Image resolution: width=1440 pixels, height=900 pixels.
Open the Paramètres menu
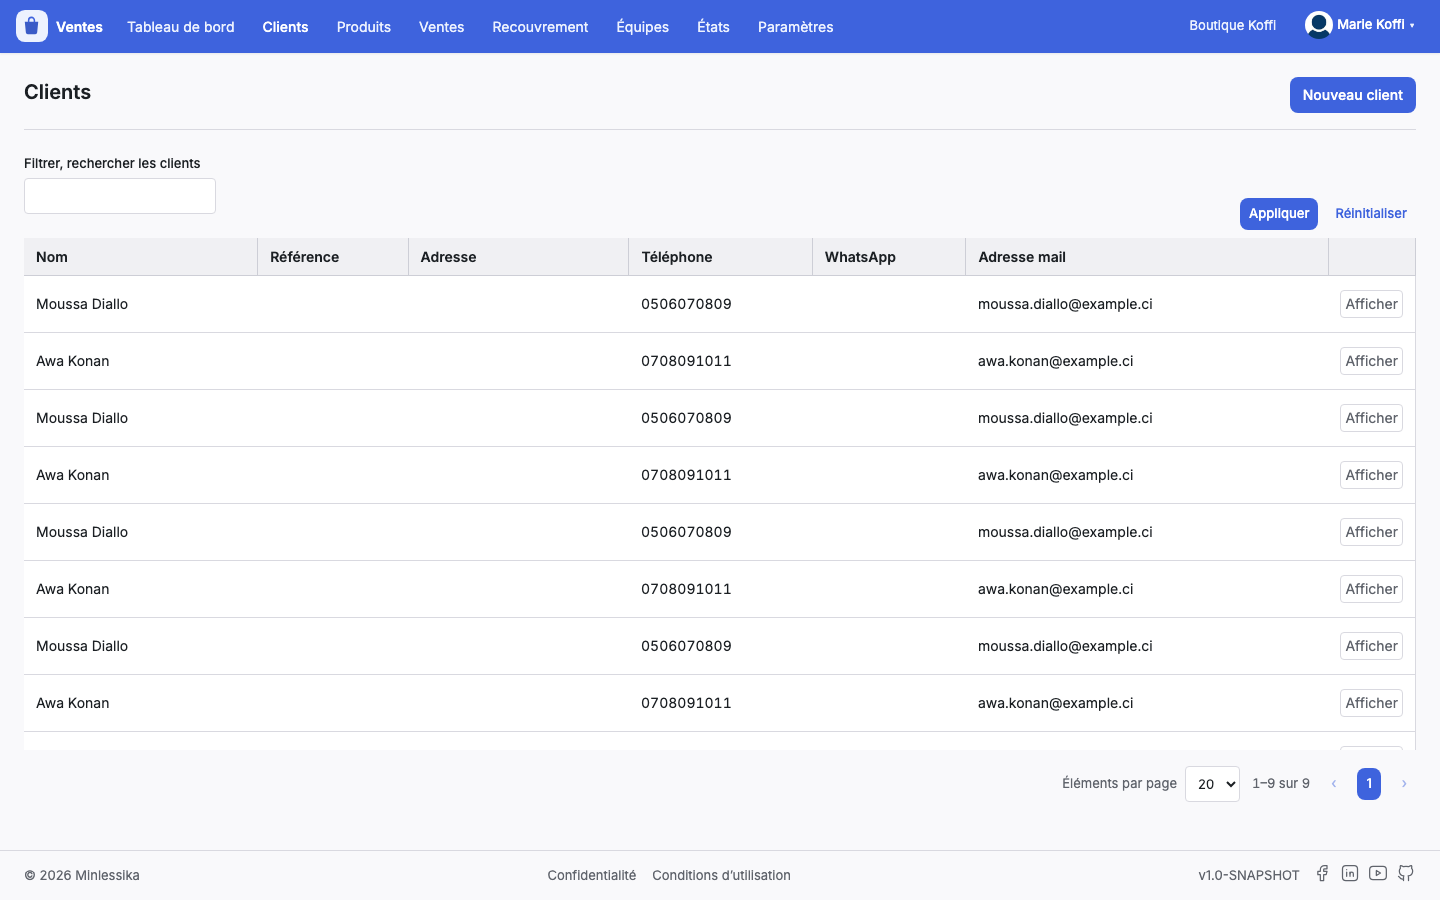pyautogui.click(x=795, y=27)
